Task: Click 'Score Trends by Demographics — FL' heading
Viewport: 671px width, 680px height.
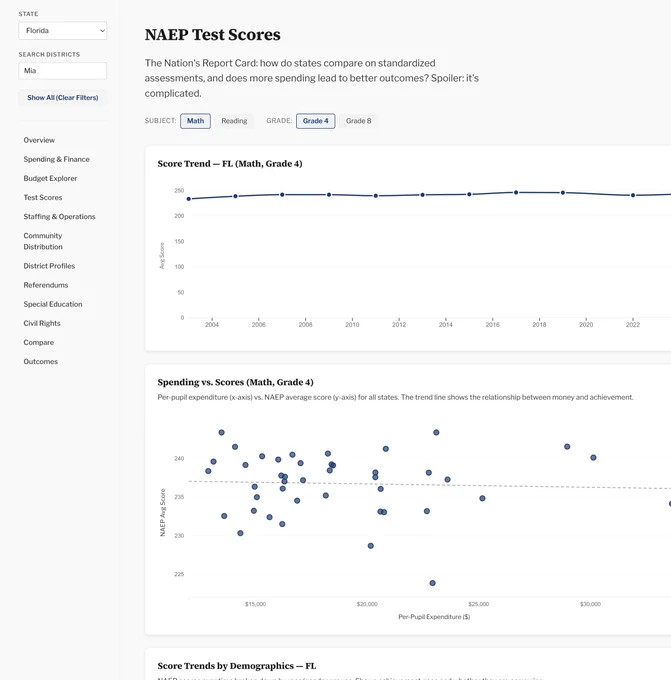Action: pos(237,666)
